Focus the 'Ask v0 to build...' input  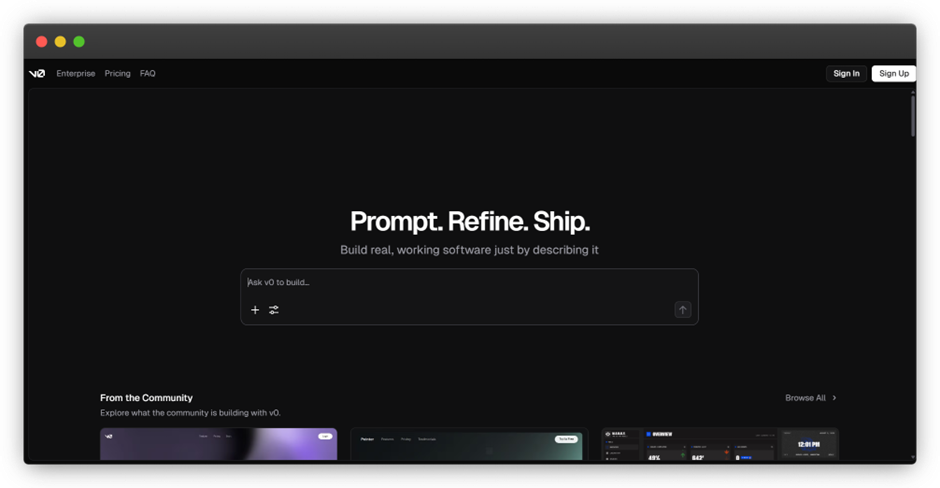coord(460,282)
